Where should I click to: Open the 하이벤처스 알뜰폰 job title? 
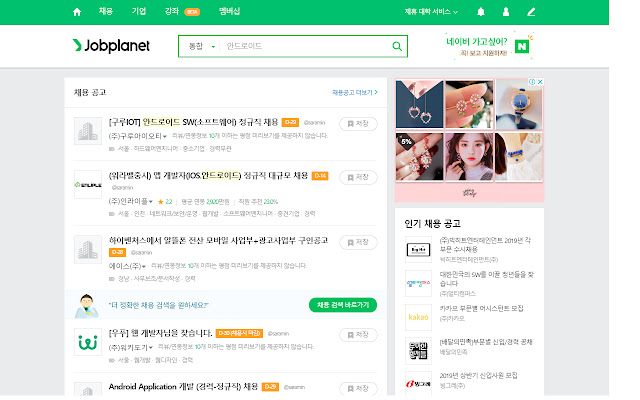218,240
